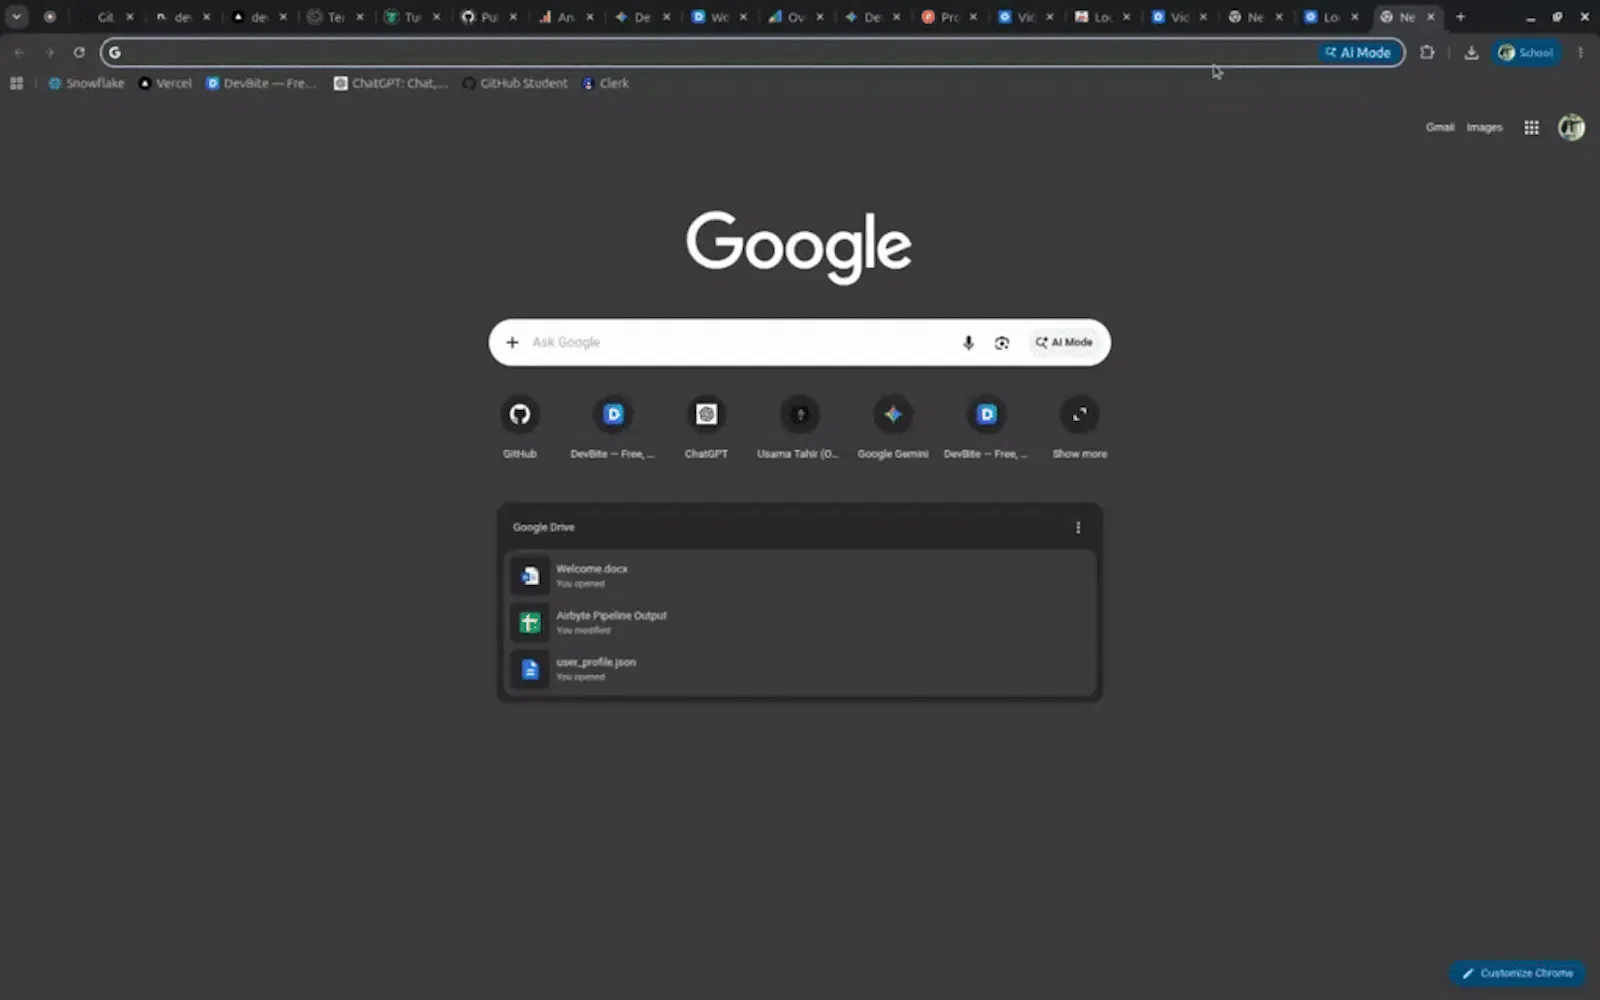
Task: Open the Google apps grid launcher
Action: point(1531,127)
